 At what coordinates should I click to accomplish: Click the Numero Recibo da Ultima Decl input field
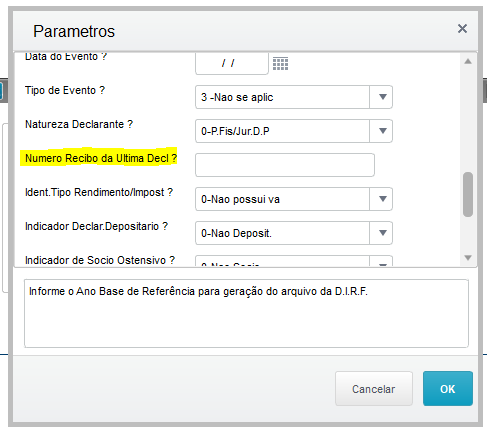pos(285,165)
